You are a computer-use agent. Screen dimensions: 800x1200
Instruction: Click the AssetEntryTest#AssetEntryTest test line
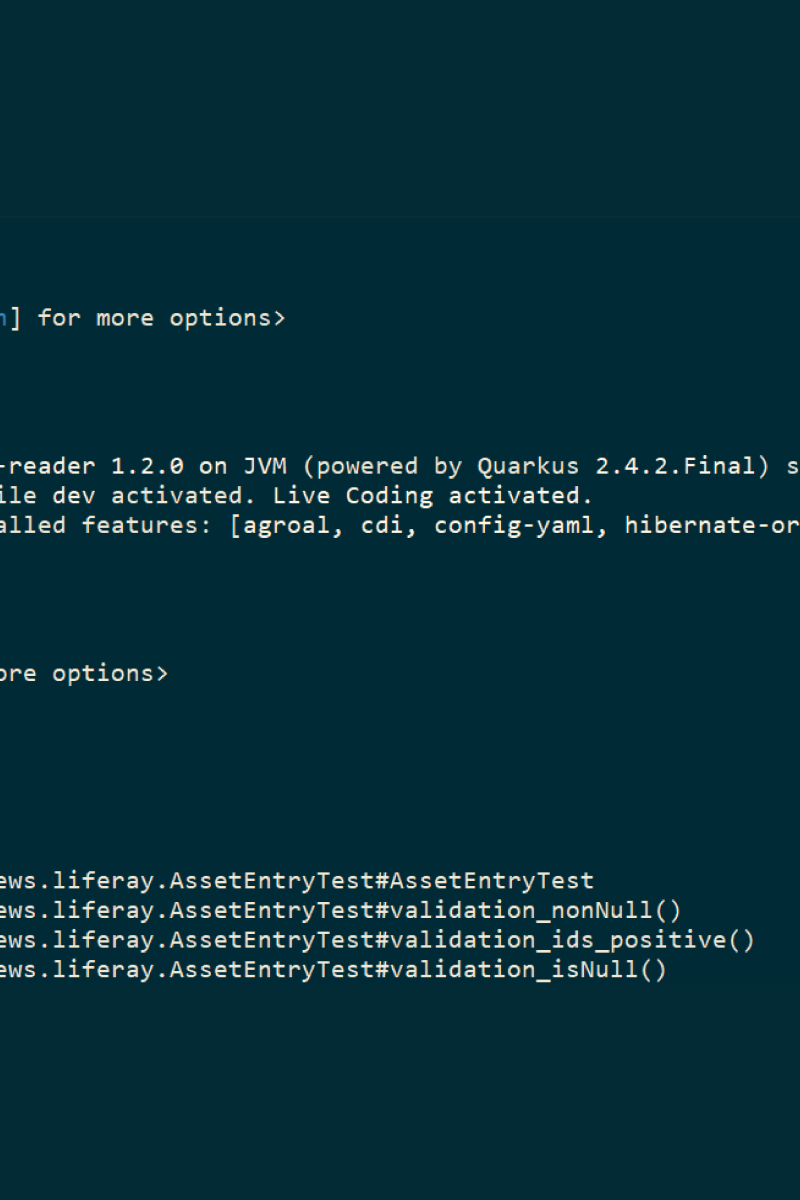(x=297, y=881)
